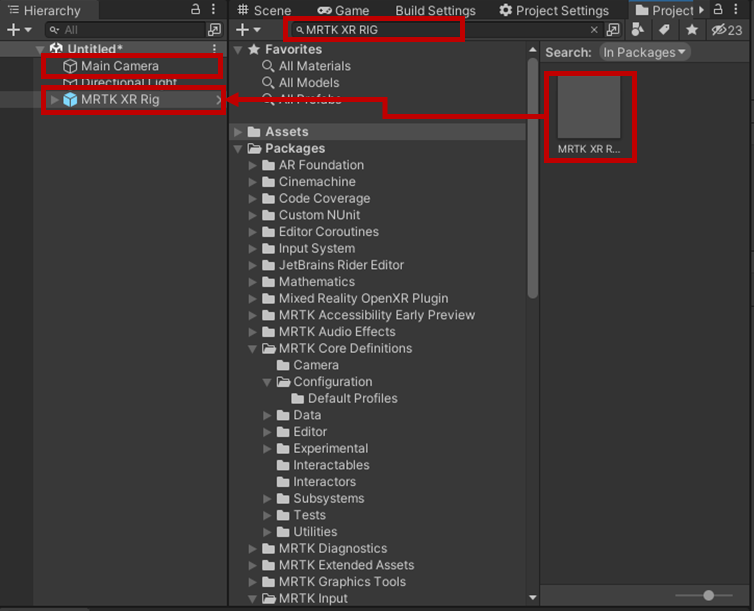
Task: Open the Build Settings tab
Action: [435, 10]
